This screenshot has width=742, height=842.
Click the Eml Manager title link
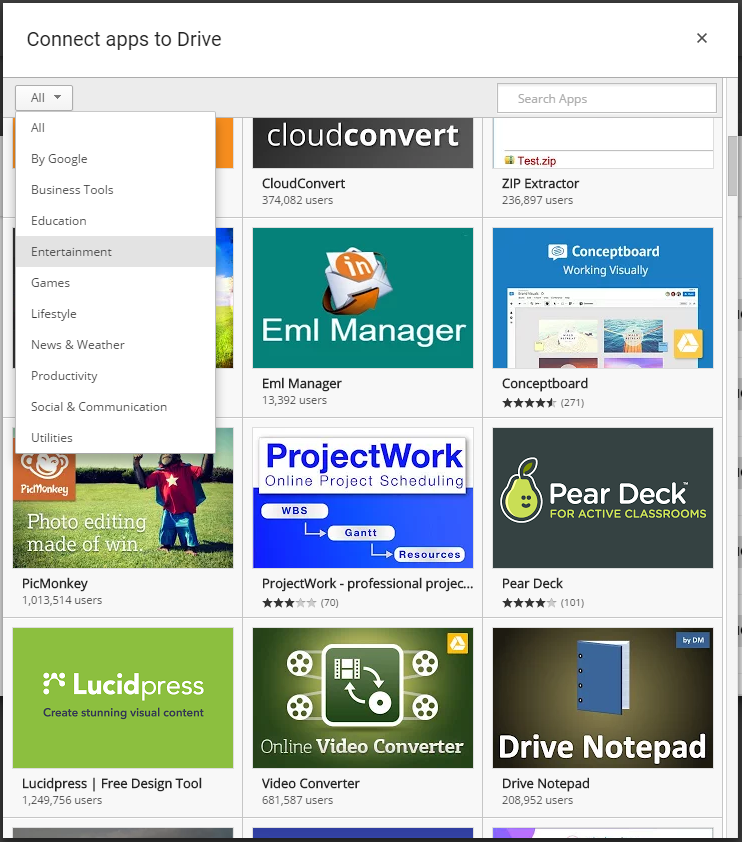pos(302,383)
